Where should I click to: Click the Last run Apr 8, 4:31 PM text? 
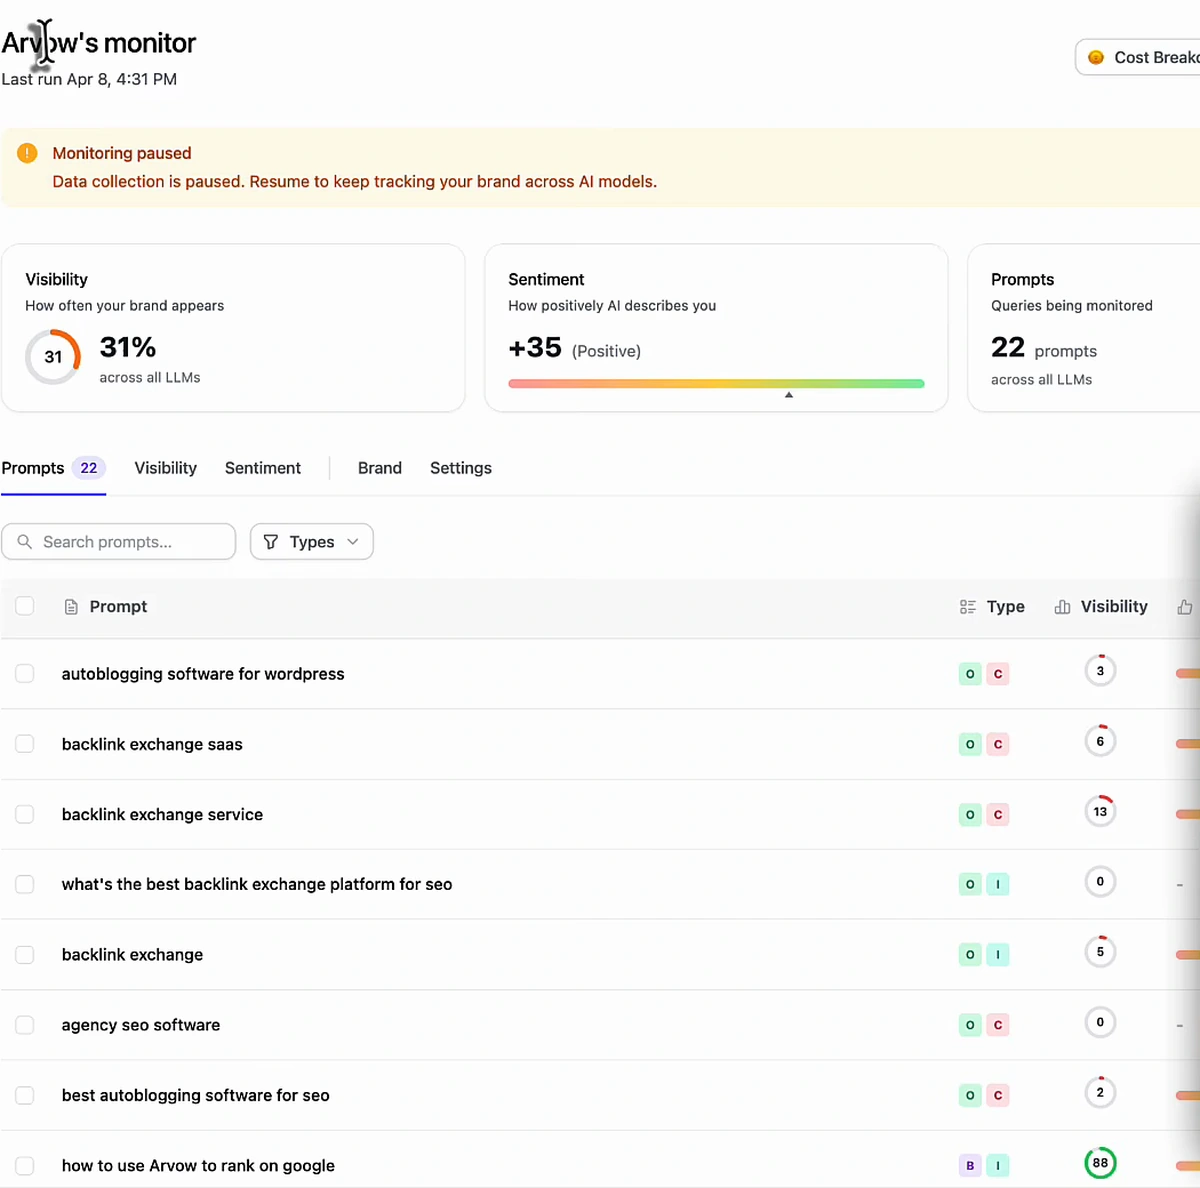click(89, 79)
